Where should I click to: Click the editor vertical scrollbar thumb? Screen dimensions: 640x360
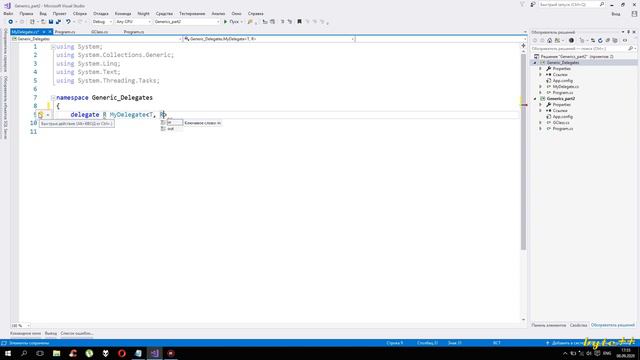523,151
